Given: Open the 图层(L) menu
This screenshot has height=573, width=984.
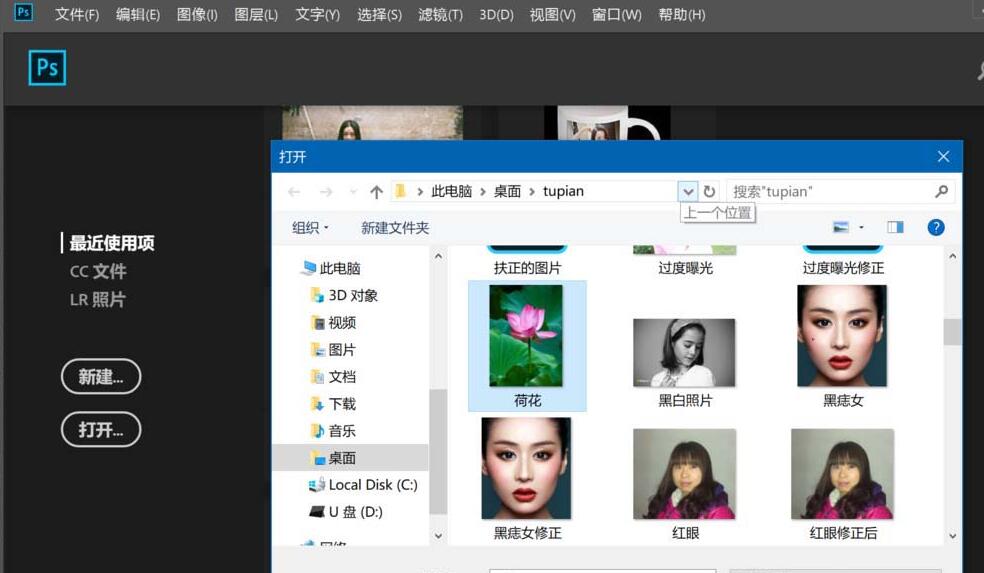Looking at the screenshot, I should tap(256, 14).
